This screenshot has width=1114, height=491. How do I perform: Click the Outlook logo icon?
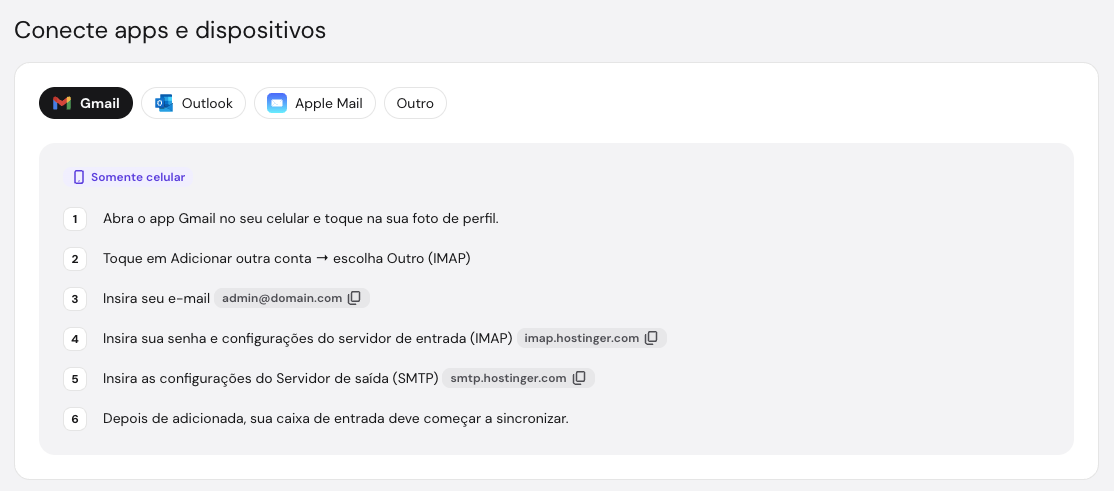[x=164, y=104]
